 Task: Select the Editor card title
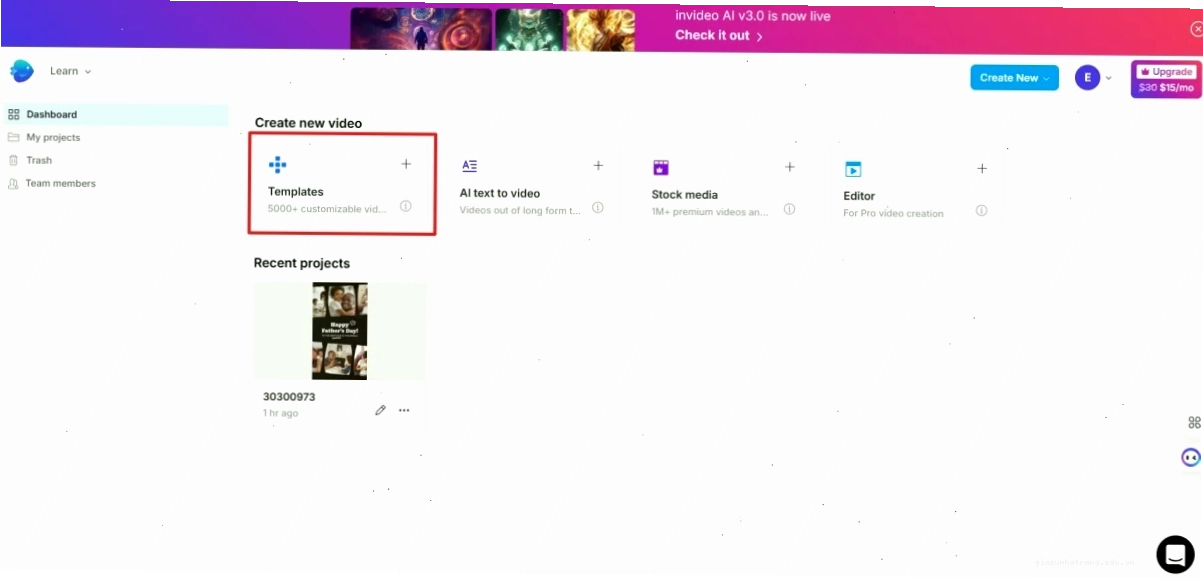tap(859, 196)
